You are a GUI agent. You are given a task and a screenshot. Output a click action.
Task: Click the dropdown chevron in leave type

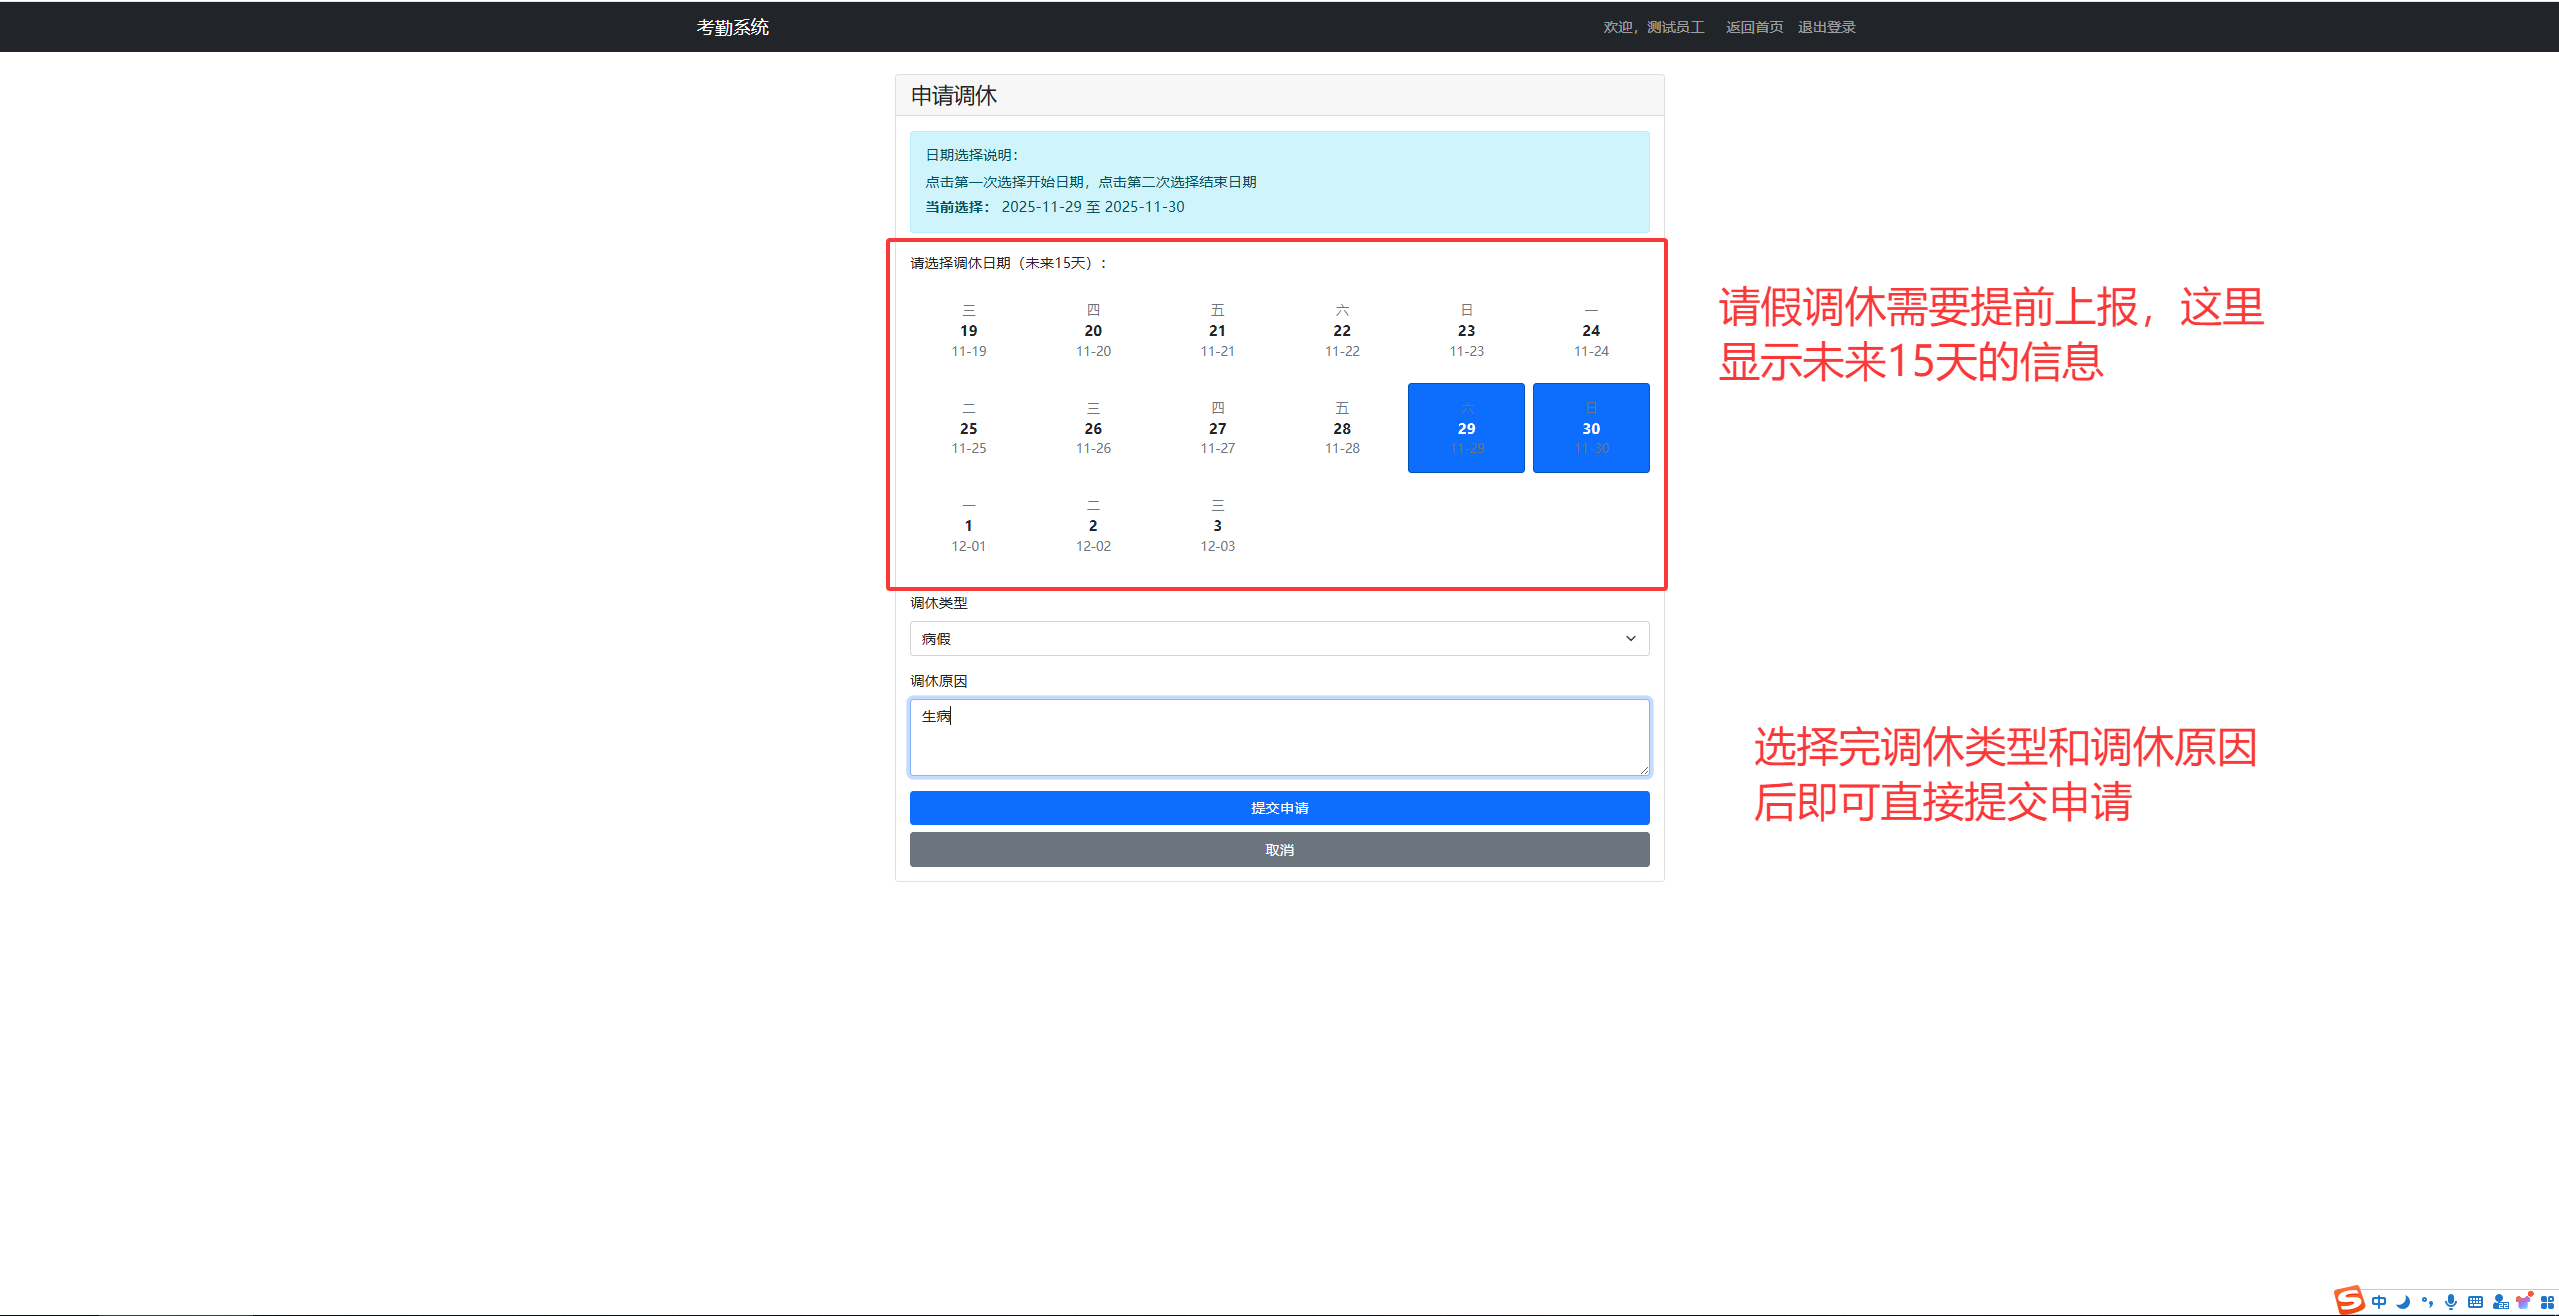1630,638
